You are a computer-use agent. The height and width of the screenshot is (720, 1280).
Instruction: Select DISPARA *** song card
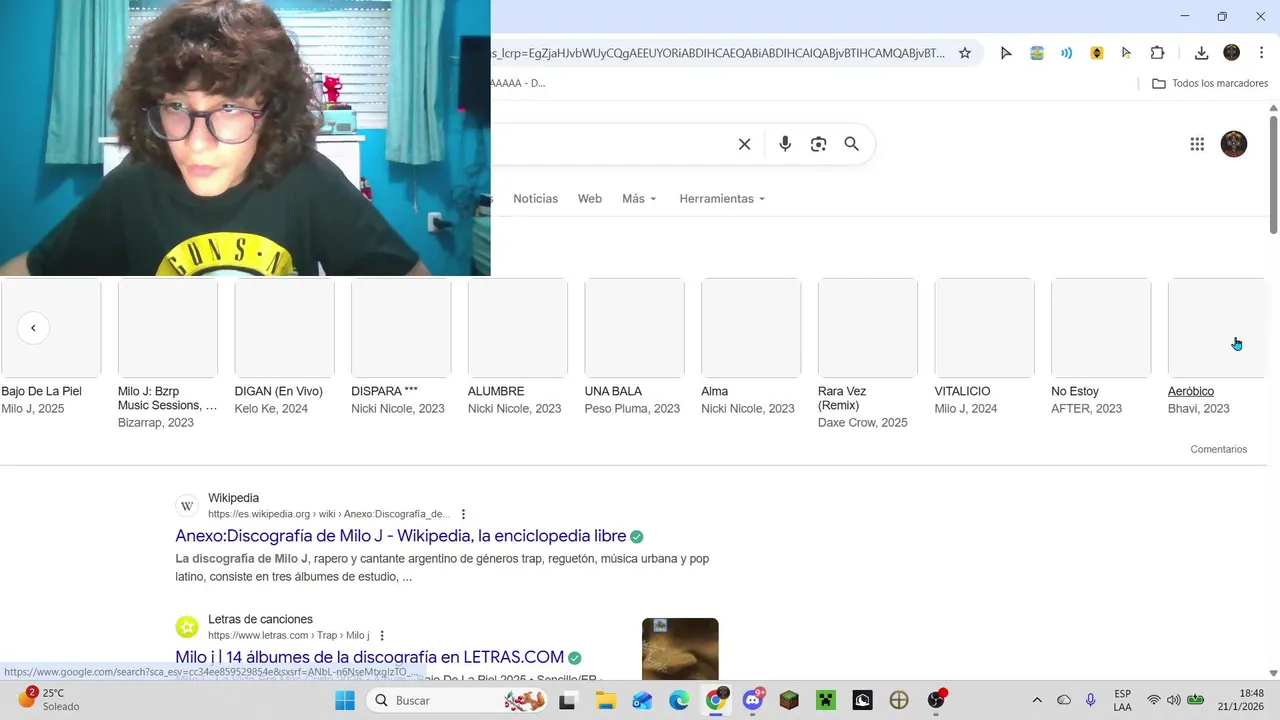click(x=401, y=346)
